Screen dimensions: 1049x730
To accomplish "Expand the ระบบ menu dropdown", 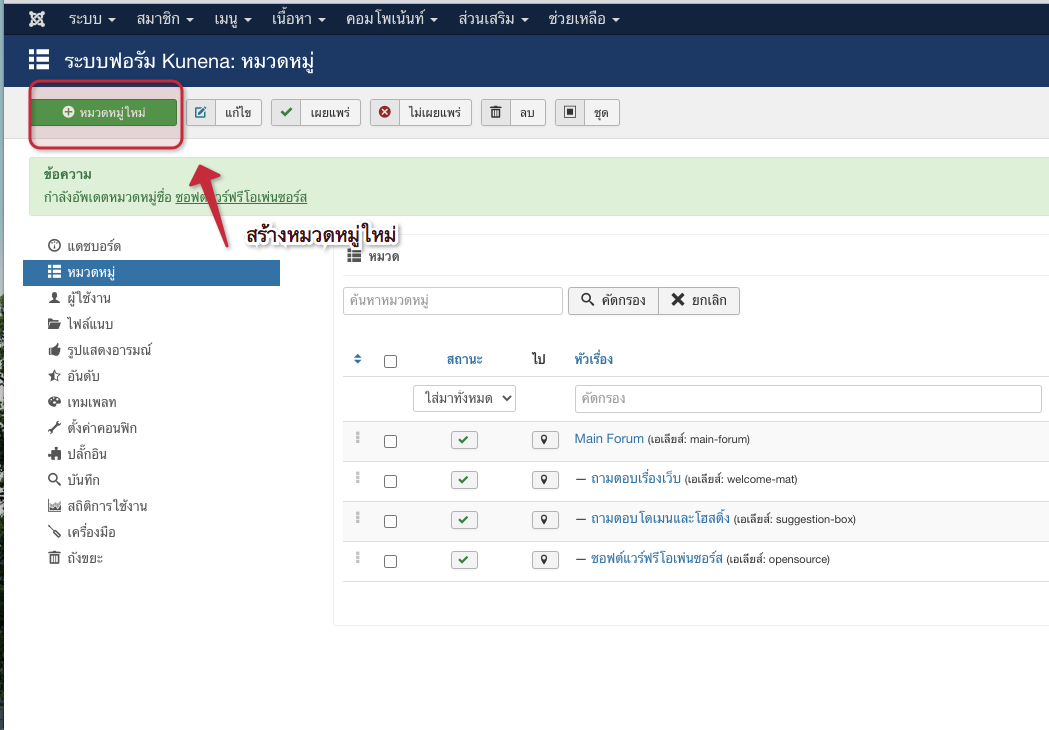I will [92, 19].
